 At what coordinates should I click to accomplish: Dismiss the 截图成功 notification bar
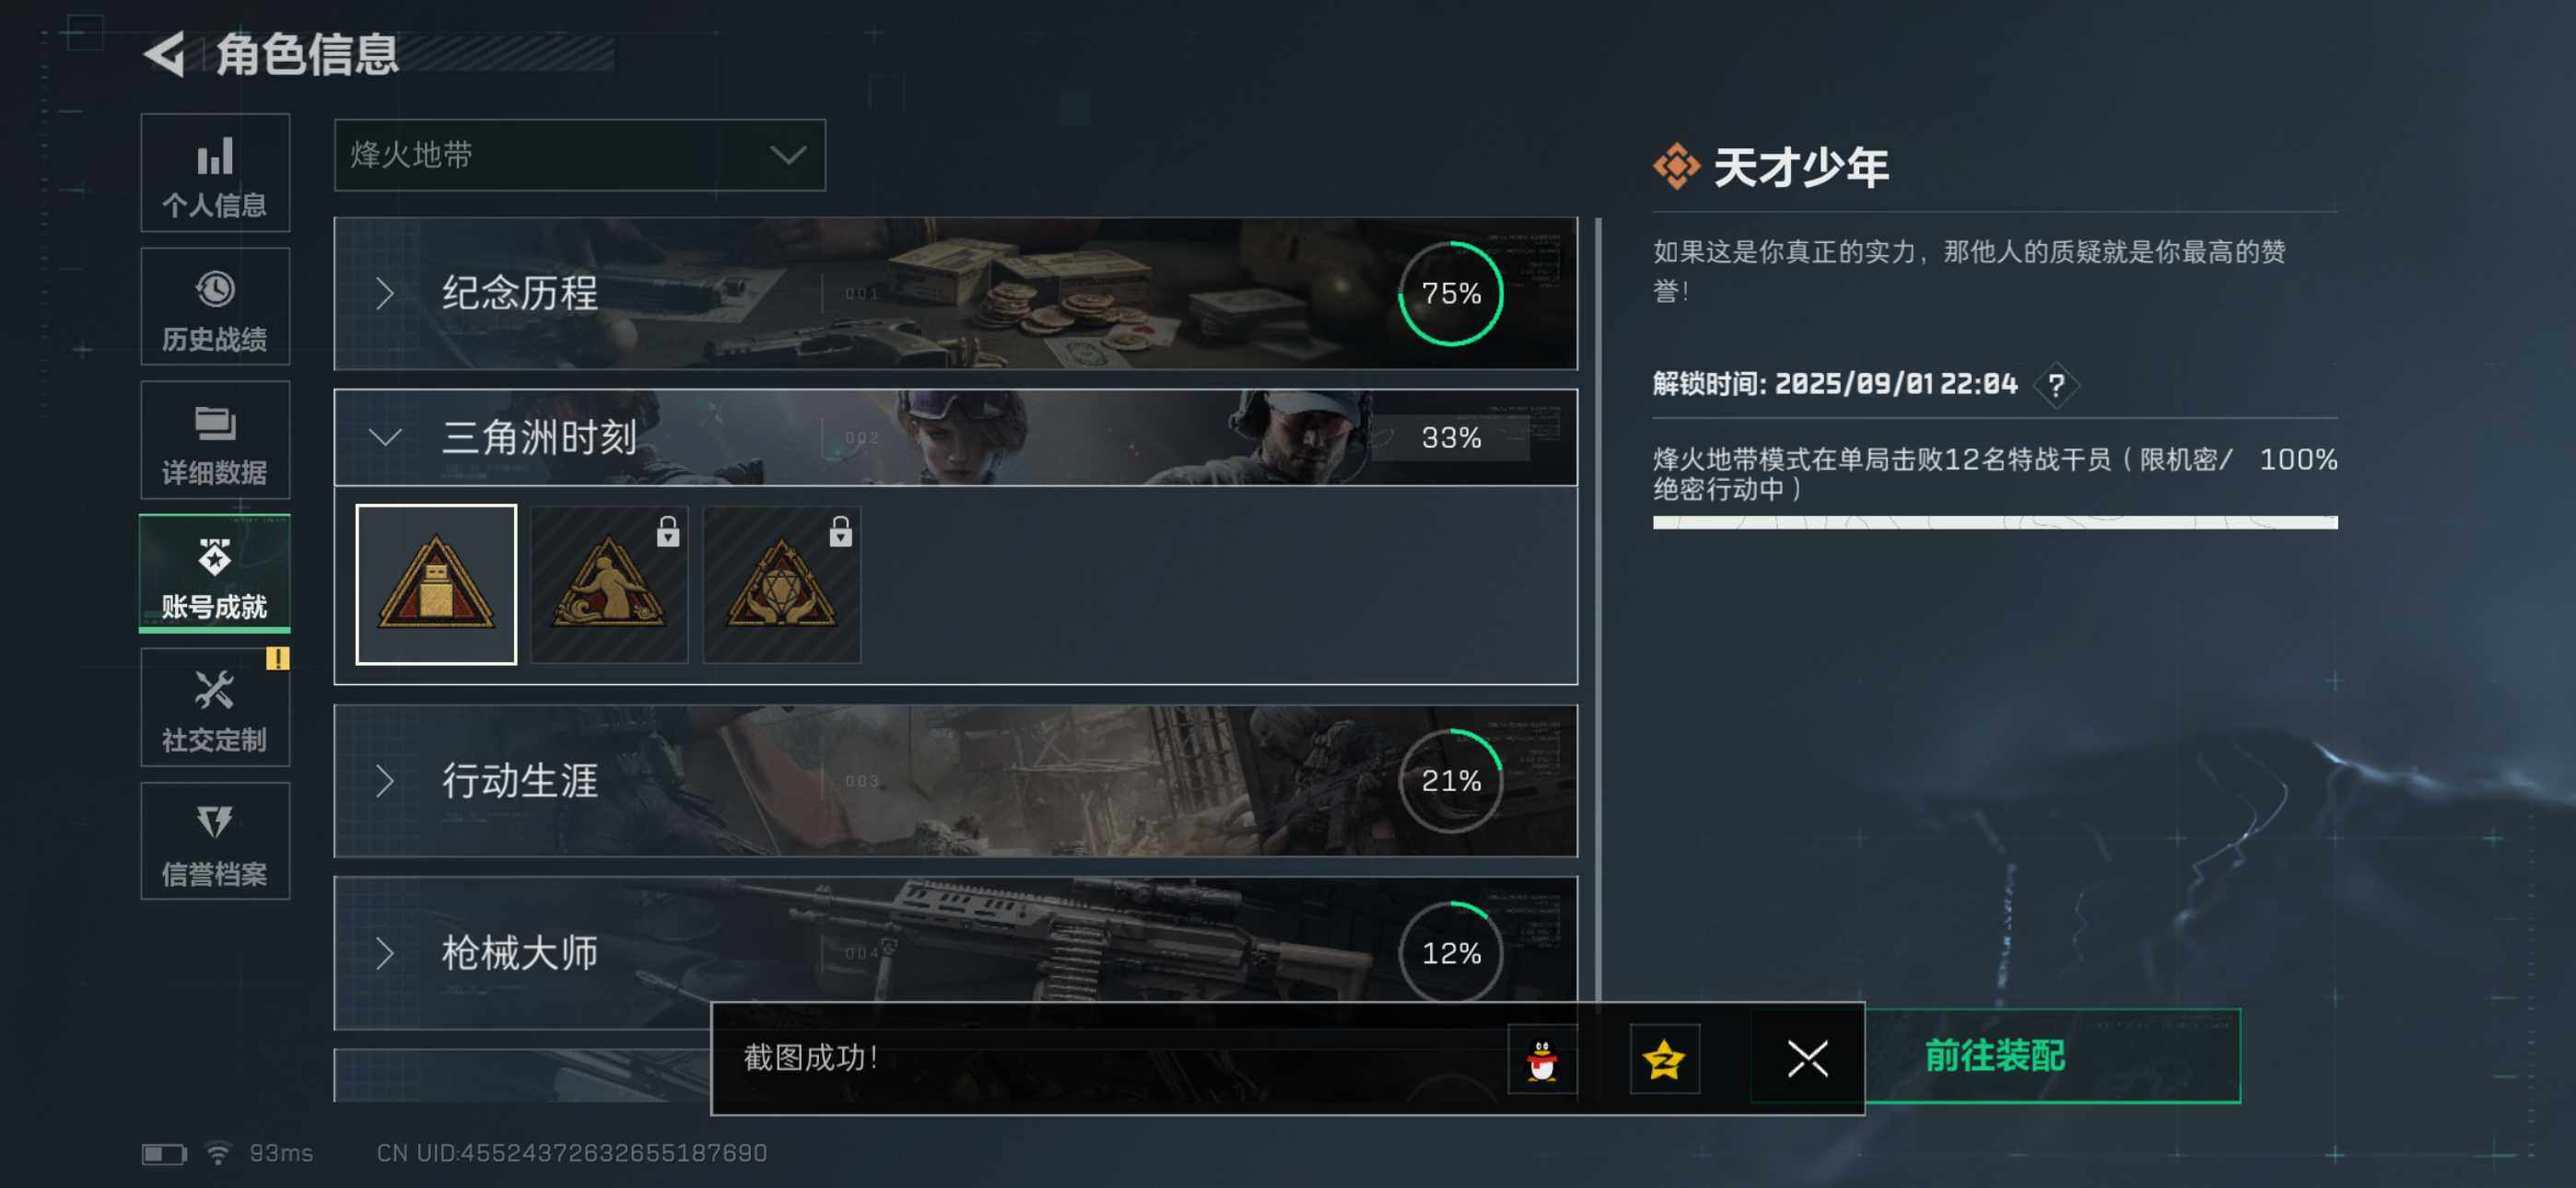click(1807, 1059)
